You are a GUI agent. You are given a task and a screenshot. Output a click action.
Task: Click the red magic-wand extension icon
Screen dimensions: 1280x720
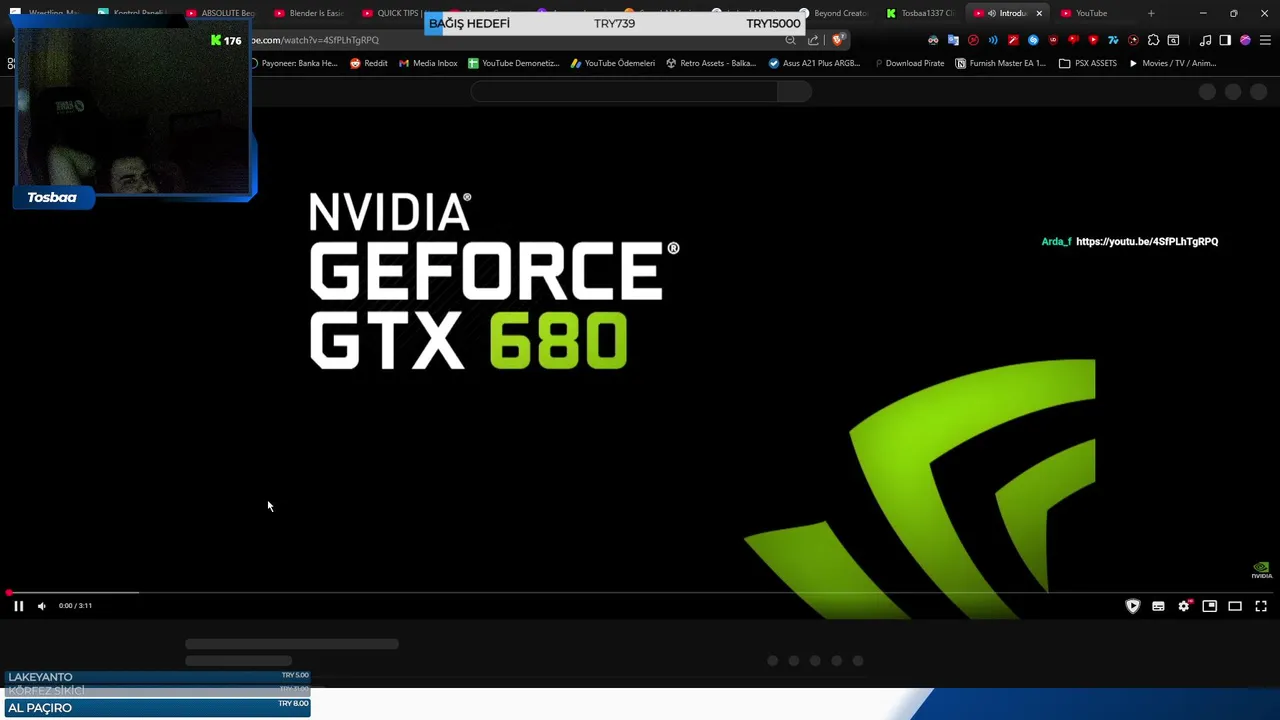(x=1013, y=40)
